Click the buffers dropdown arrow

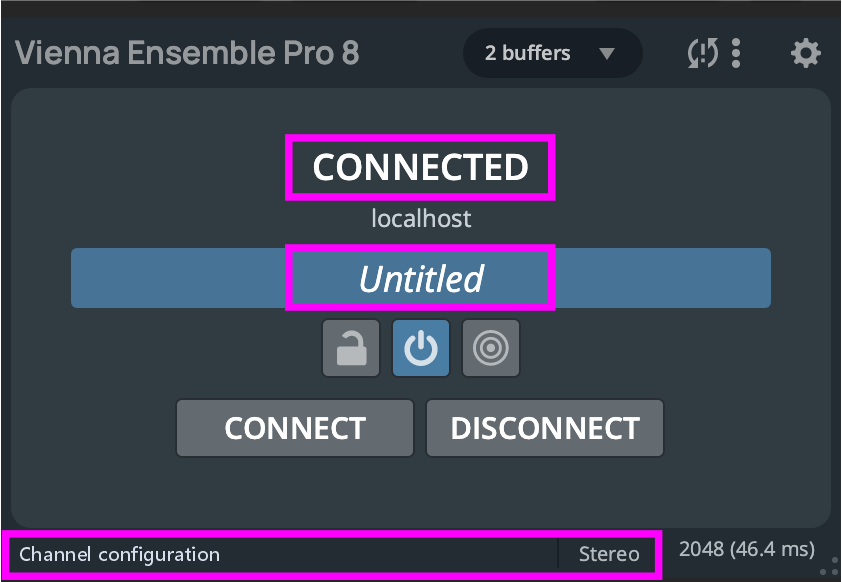(606, 53)
